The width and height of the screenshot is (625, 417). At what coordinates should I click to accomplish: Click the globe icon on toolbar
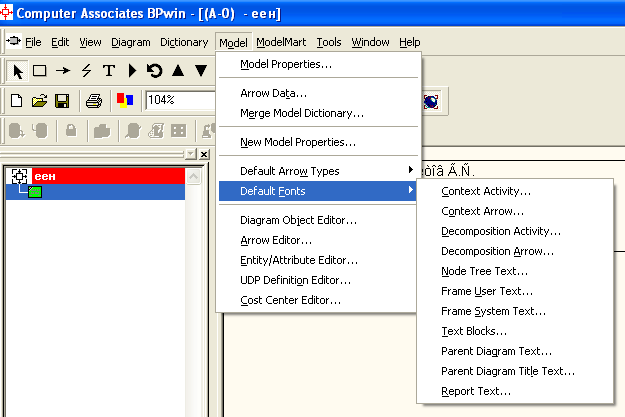431,101
